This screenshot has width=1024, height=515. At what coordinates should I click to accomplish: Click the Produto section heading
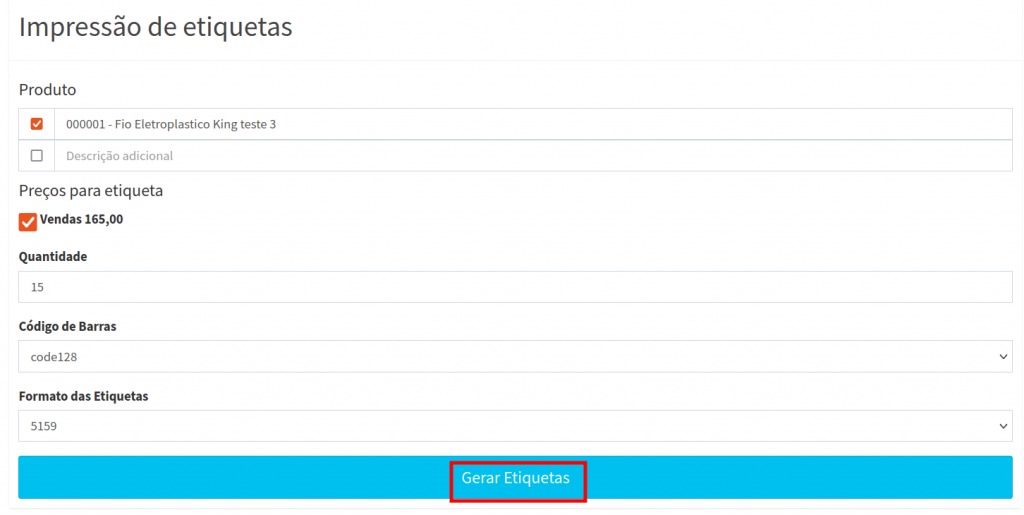tap(47, 90)
